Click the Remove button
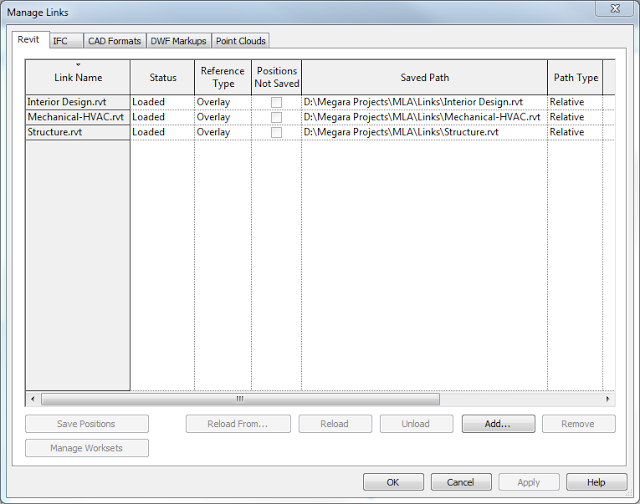This screenshot has height=504, width=640. [x=578, y=424]
